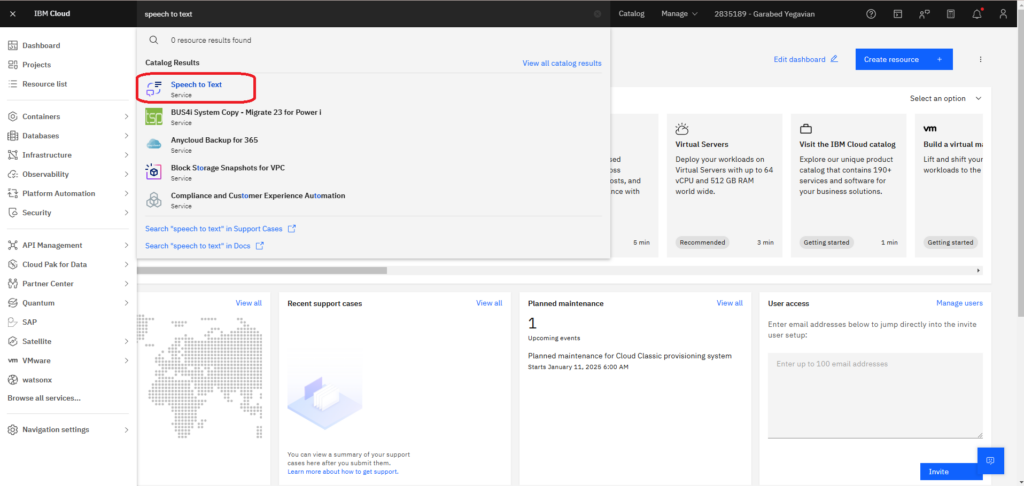Image resolution: width=1024 pixels, height=486 pixels.
Task: Expand the Navigation settings chevron
Action: [126, 430]
